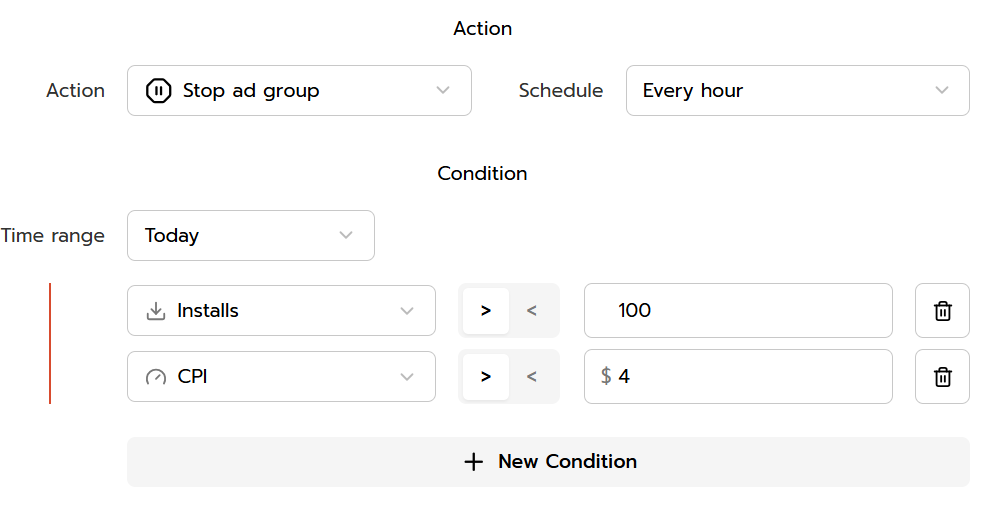This screenshot has height=511, width=983.
Task: Expand the Today time range dropdown
Action: point(250,236)
